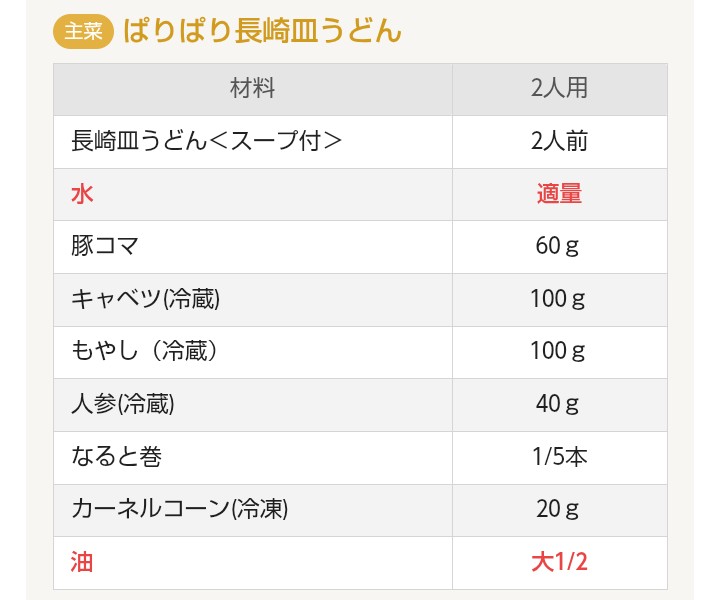Click the 主菜 category badge

[x=83, y=32]
